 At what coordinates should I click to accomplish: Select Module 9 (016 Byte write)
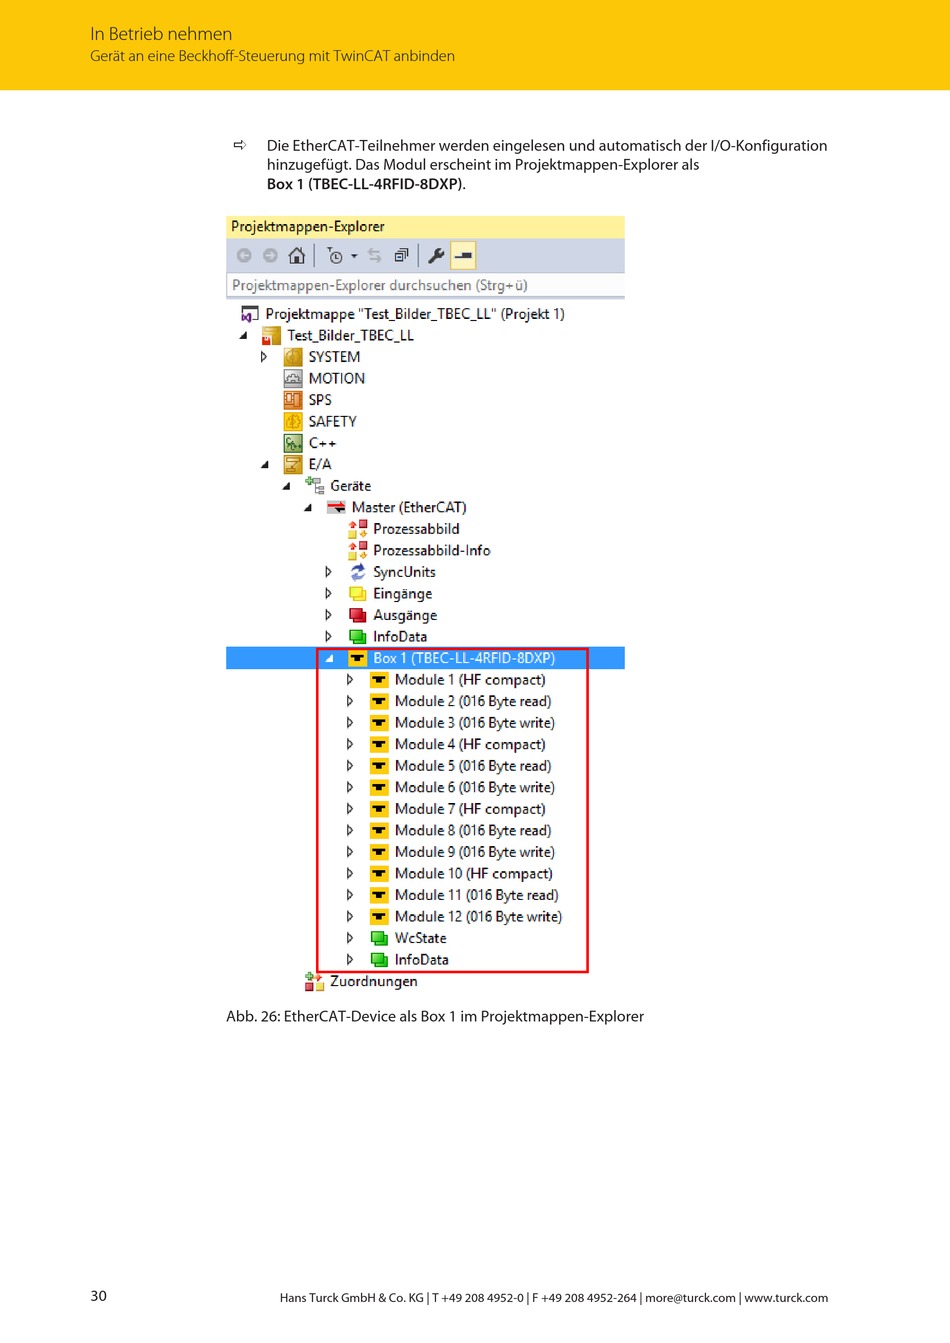click(475, 852)
